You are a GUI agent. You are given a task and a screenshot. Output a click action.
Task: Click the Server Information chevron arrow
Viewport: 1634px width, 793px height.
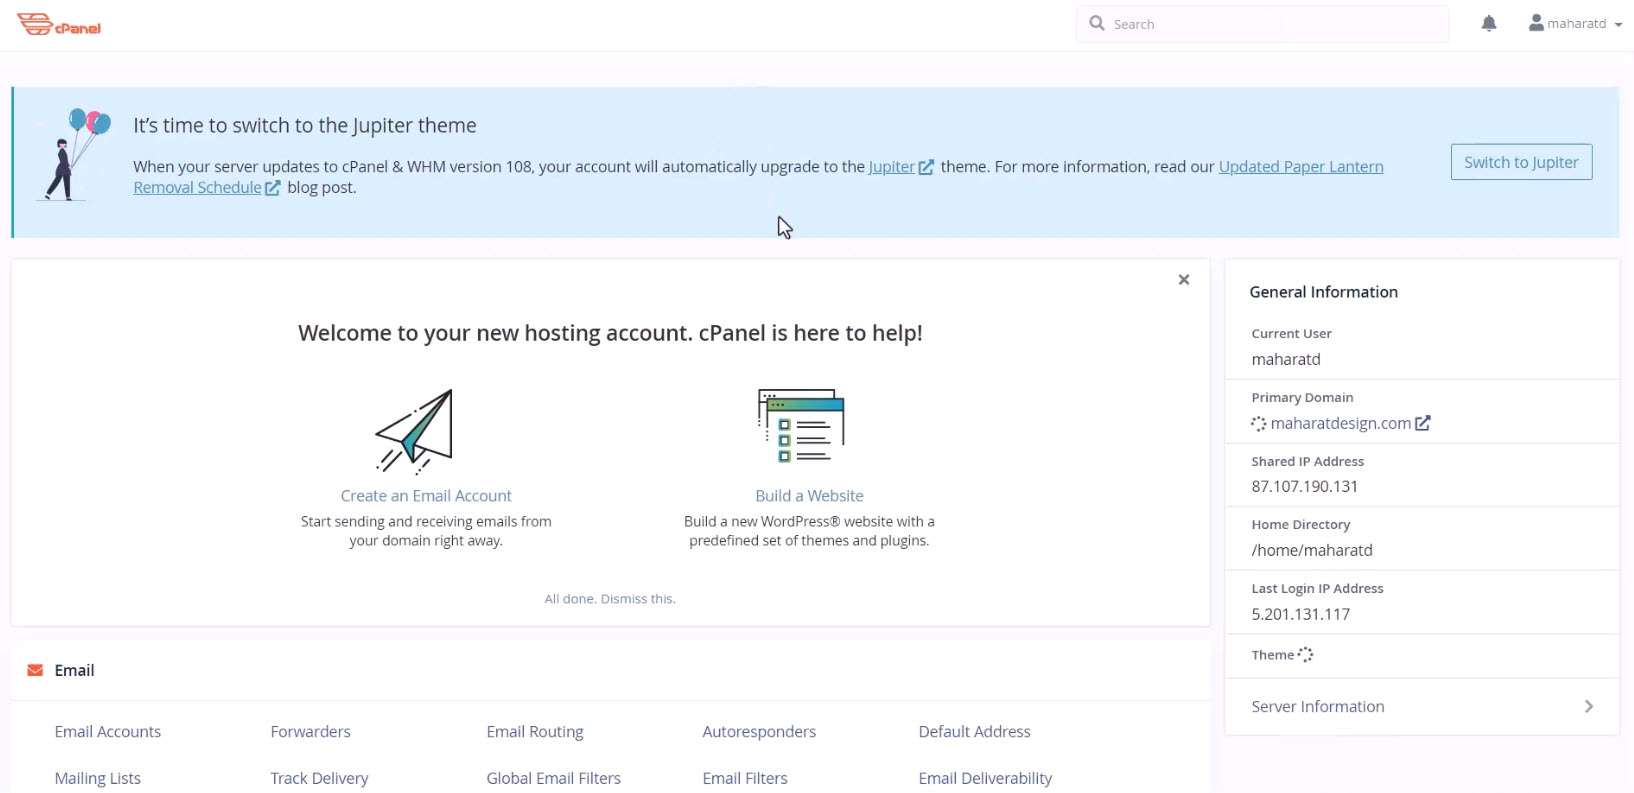[x=1589, y=706]
